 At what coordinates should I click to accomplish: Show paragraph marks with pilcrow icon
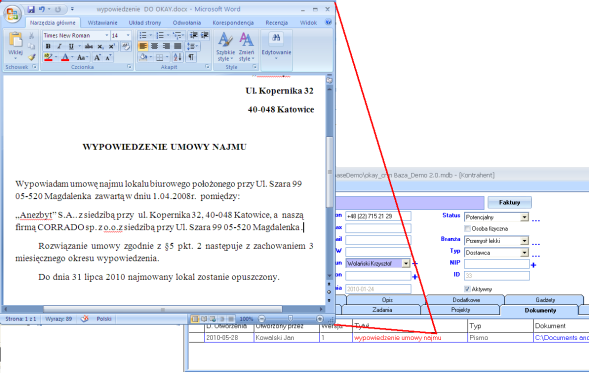pyautogui.click(x=191, y=57)
